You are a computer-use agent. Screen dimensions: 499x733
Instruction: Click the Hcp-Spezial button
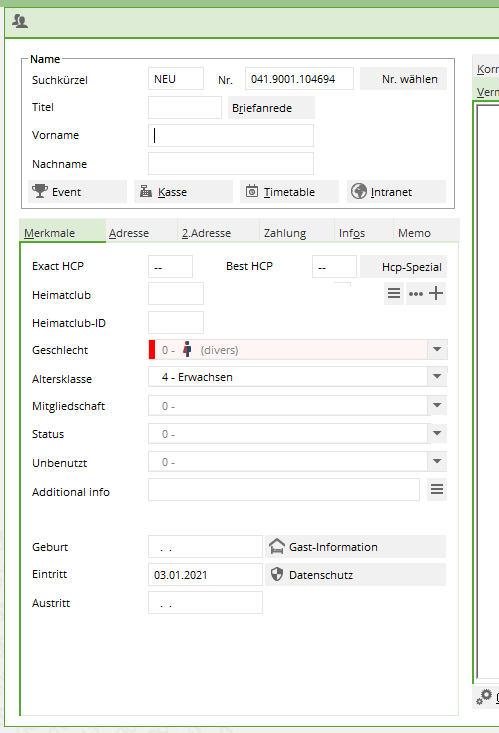click(404, 266)
